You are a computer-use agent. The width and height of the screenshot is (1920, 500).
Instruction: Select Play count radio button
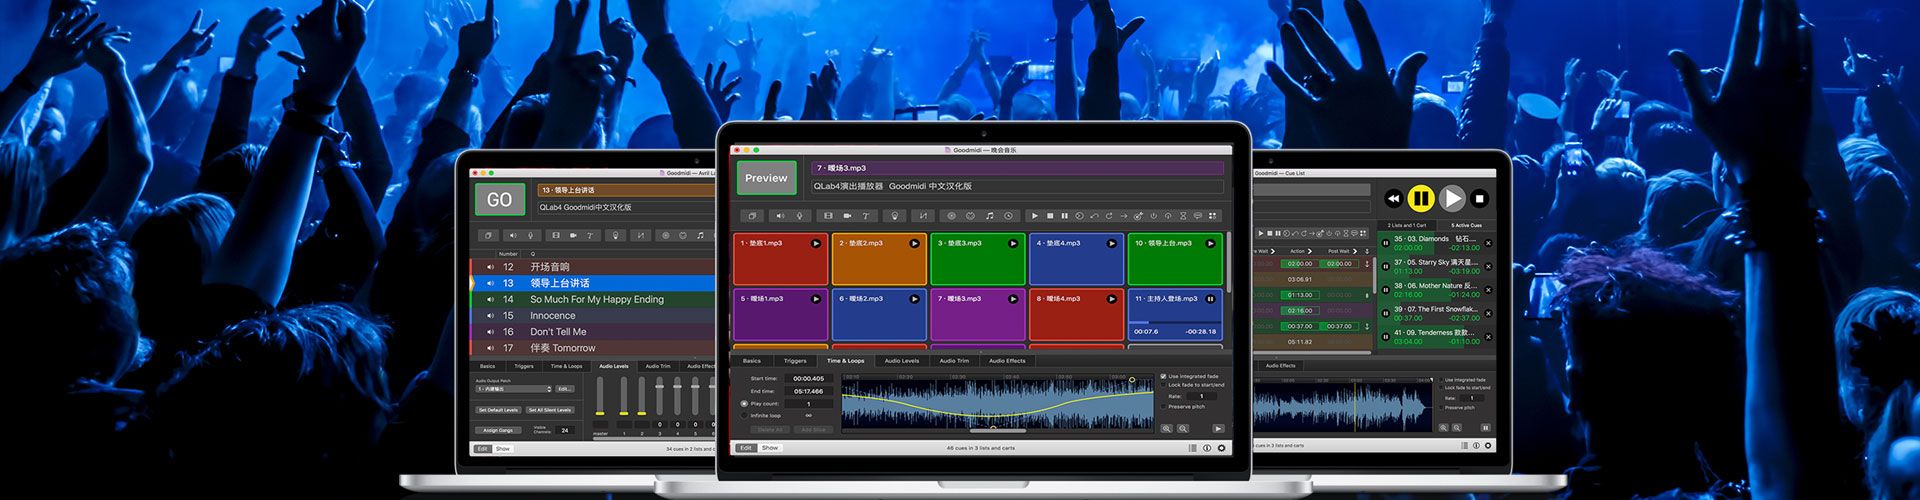744,404
